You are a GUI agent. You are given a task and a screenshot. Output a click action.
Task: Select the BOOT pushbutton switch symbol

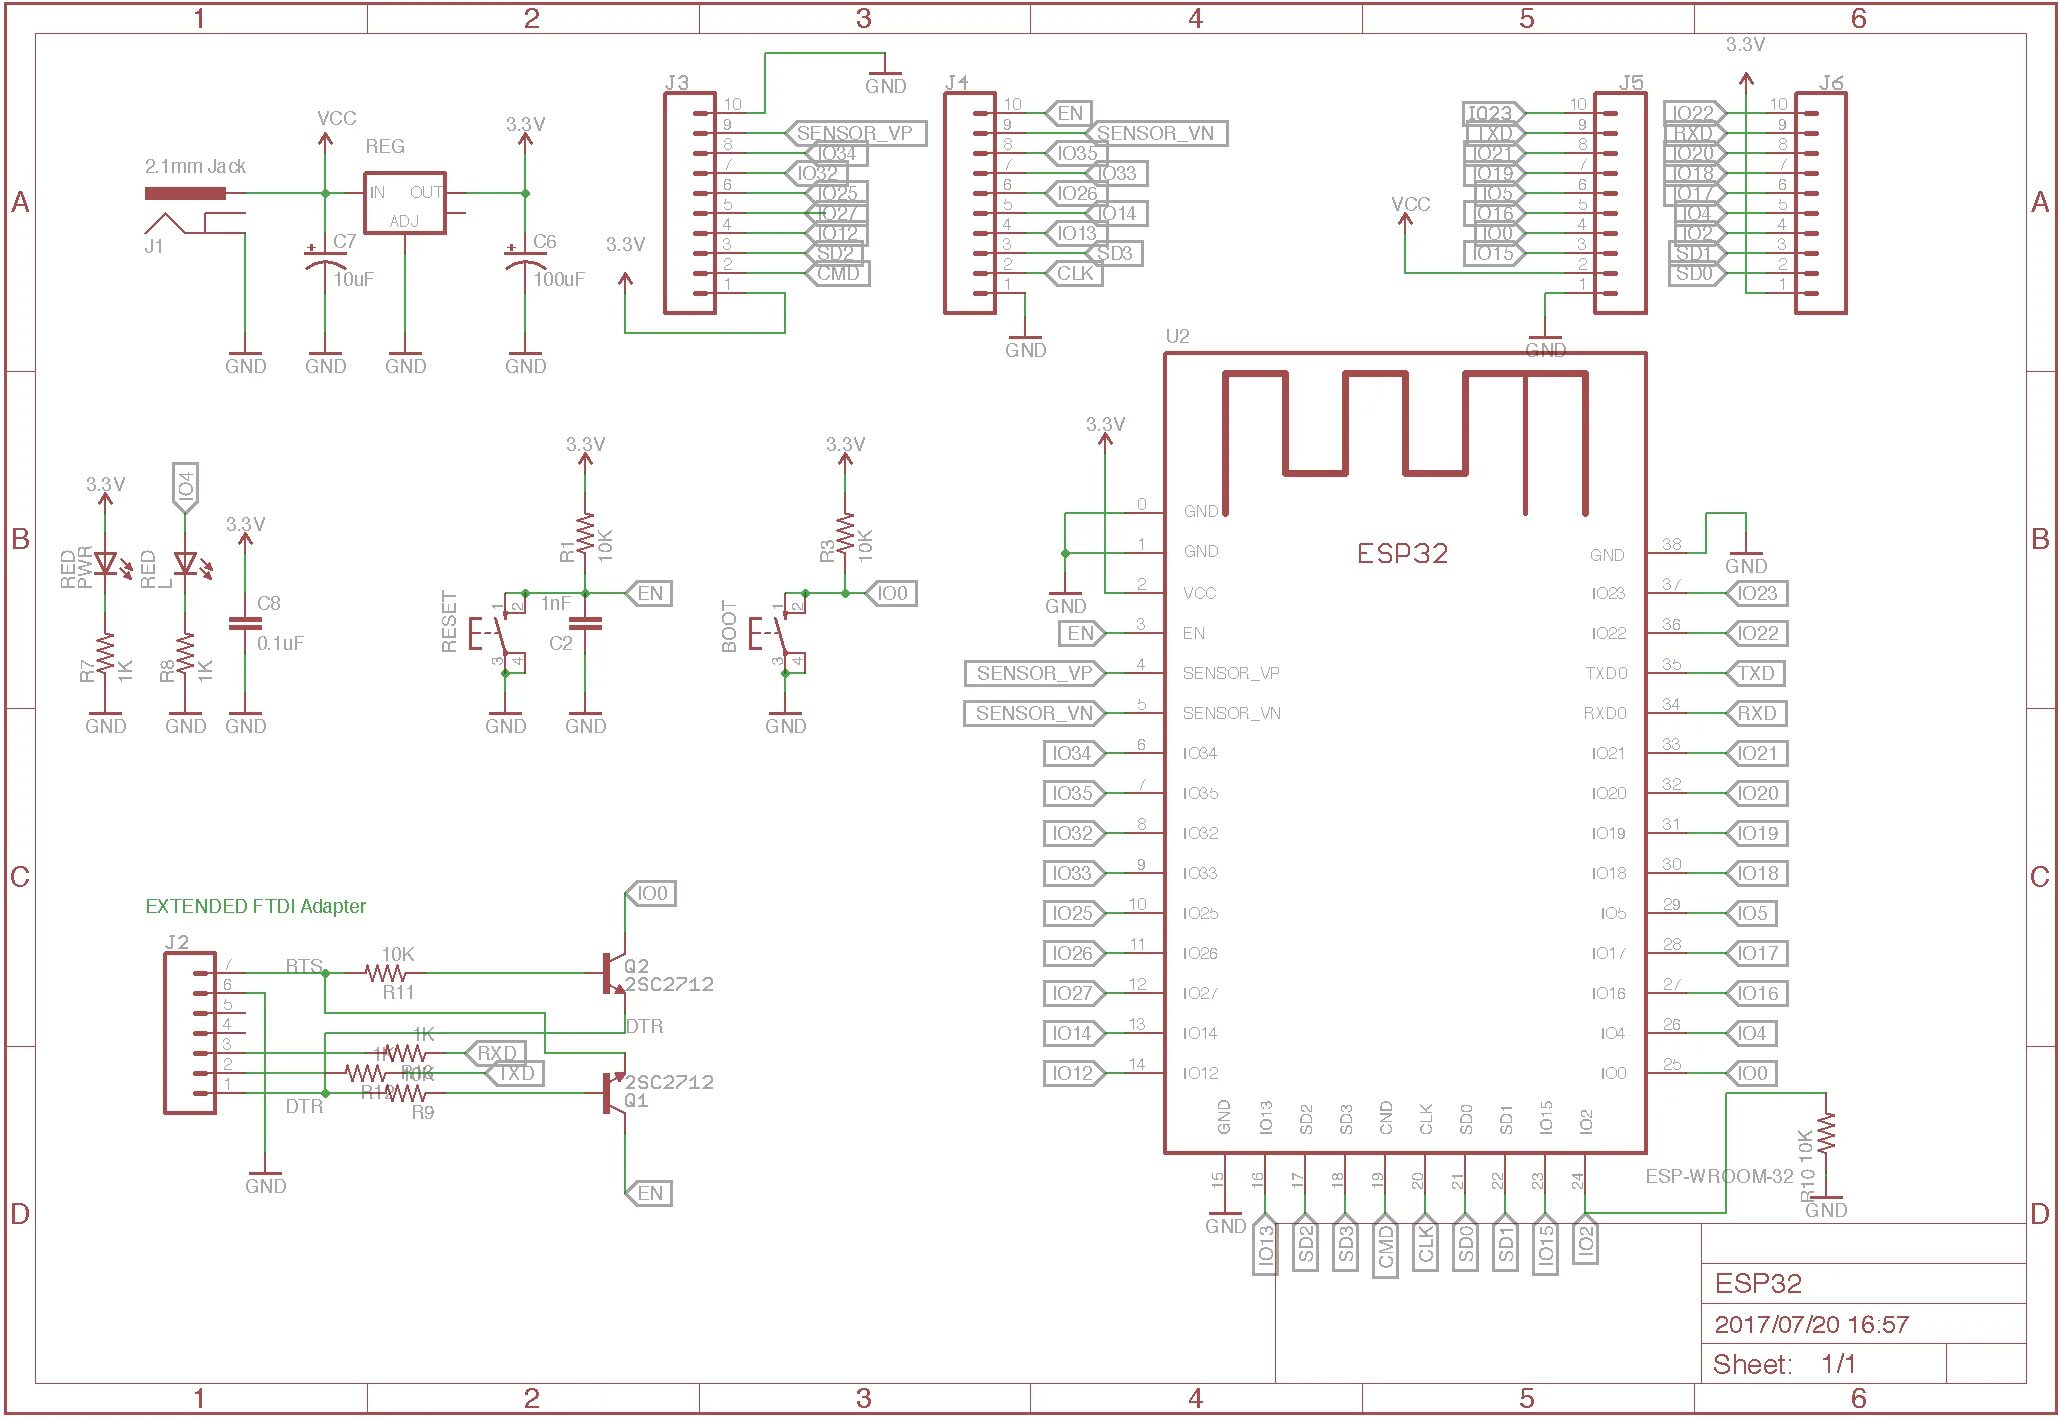[780, 634]
